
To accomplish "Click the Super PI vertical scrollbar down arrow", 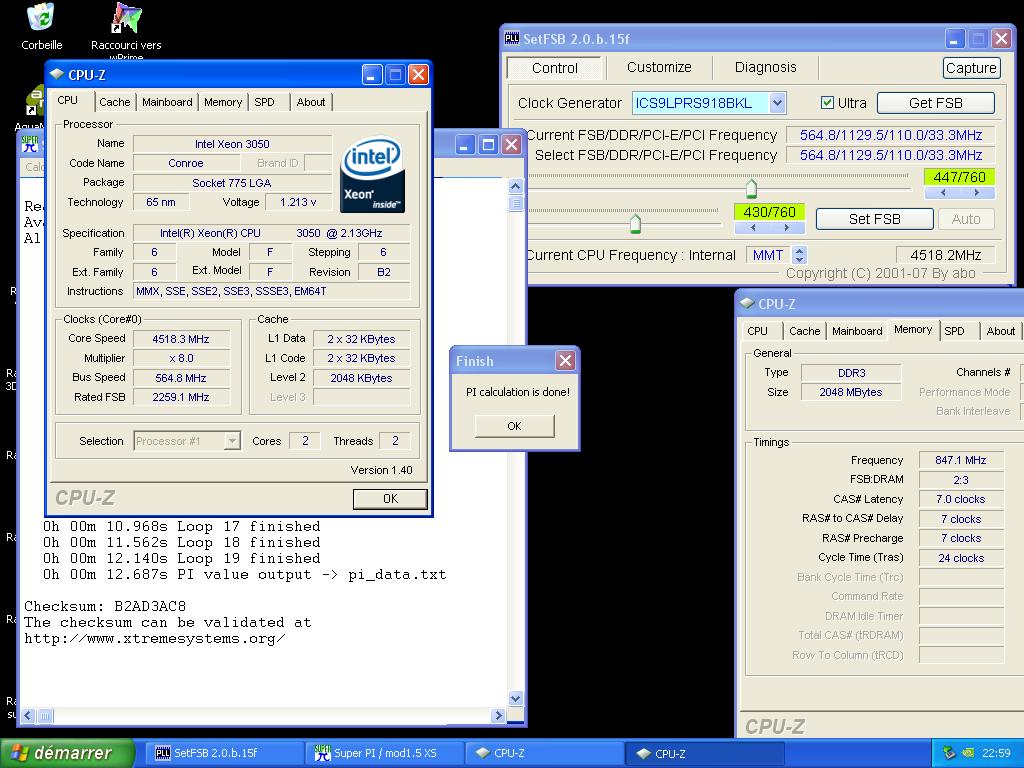I will 515,698.
